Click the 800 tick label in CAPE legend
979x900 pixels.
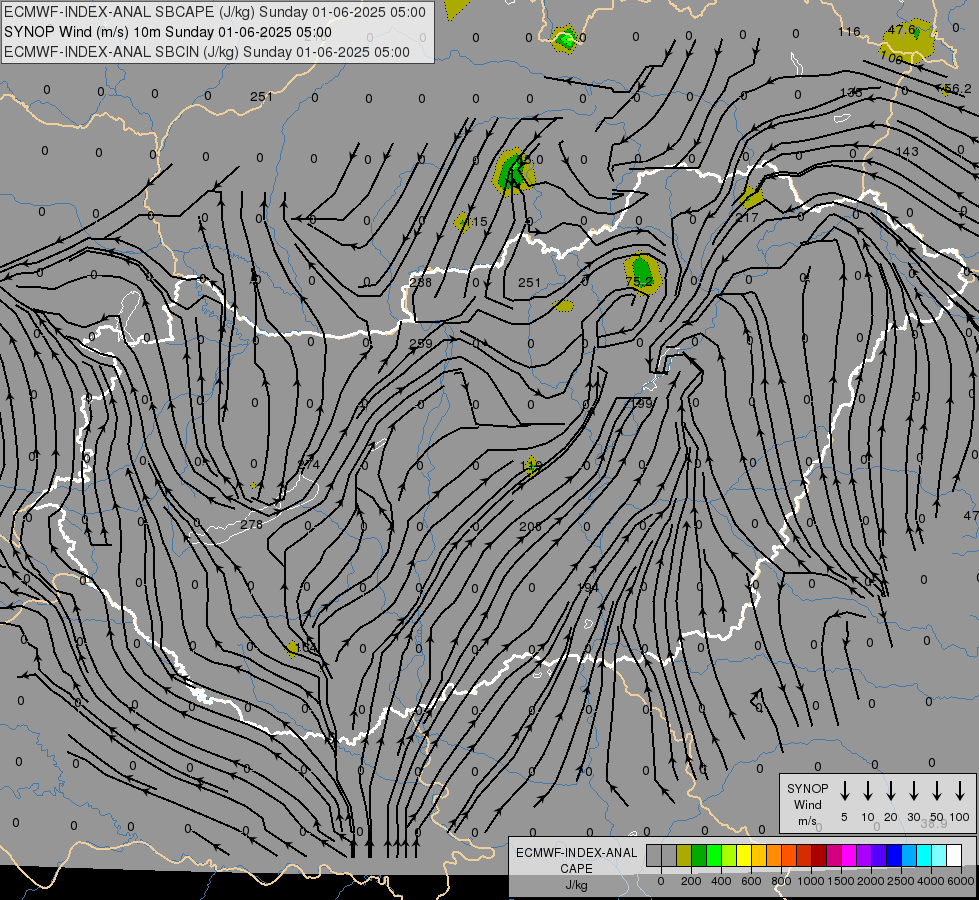781,881
